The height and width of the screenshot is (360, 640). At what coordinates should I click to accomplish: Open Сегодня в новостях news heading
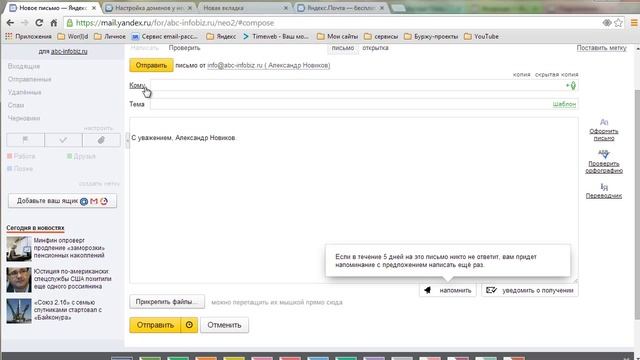pos(35,227)
